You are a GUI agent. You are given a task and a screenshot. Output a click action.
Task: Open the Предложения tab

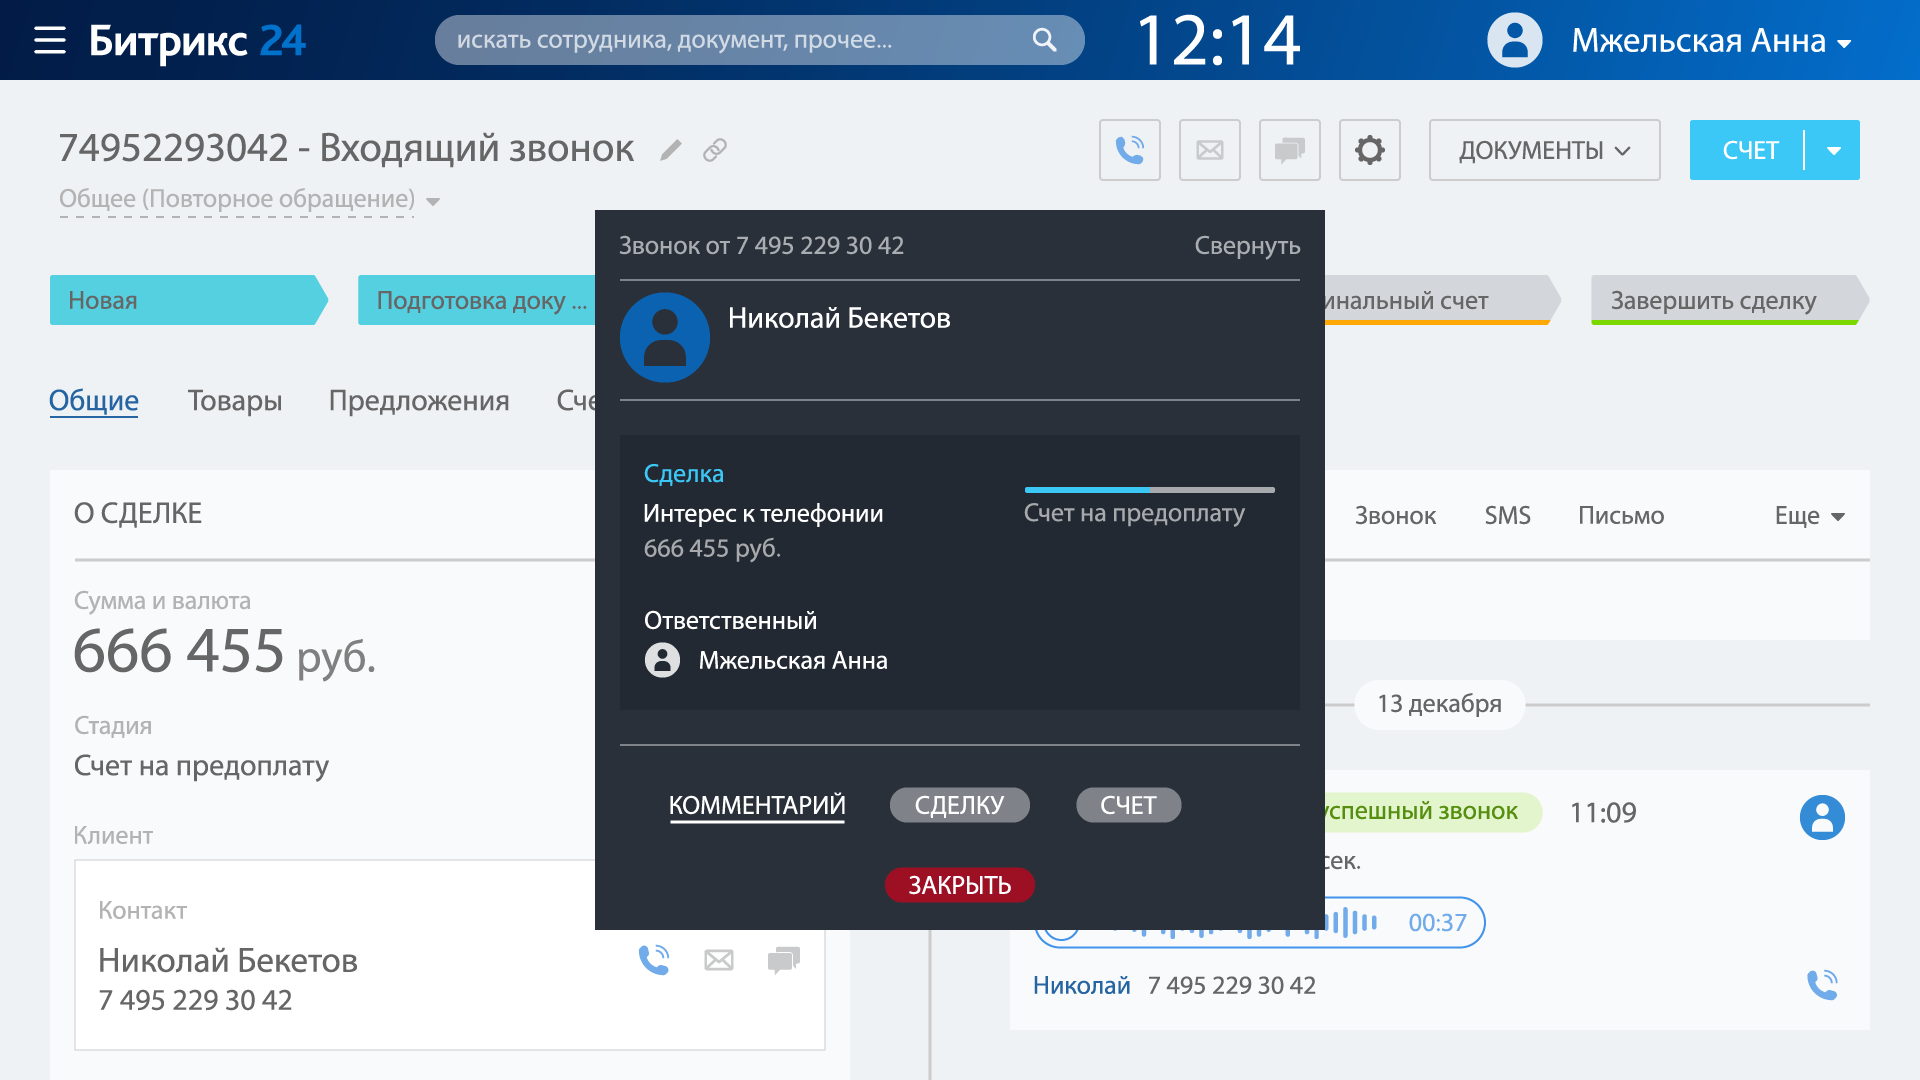[418, 401]
